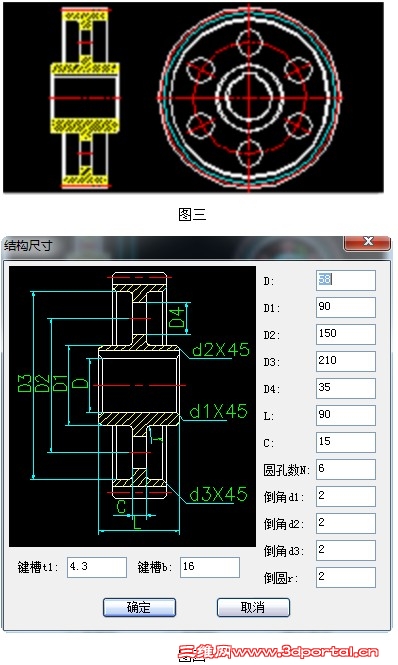This screenshot has width=398, height=665.
Task: Click the 倒圆r label
Action: click(x=281, y=578)
